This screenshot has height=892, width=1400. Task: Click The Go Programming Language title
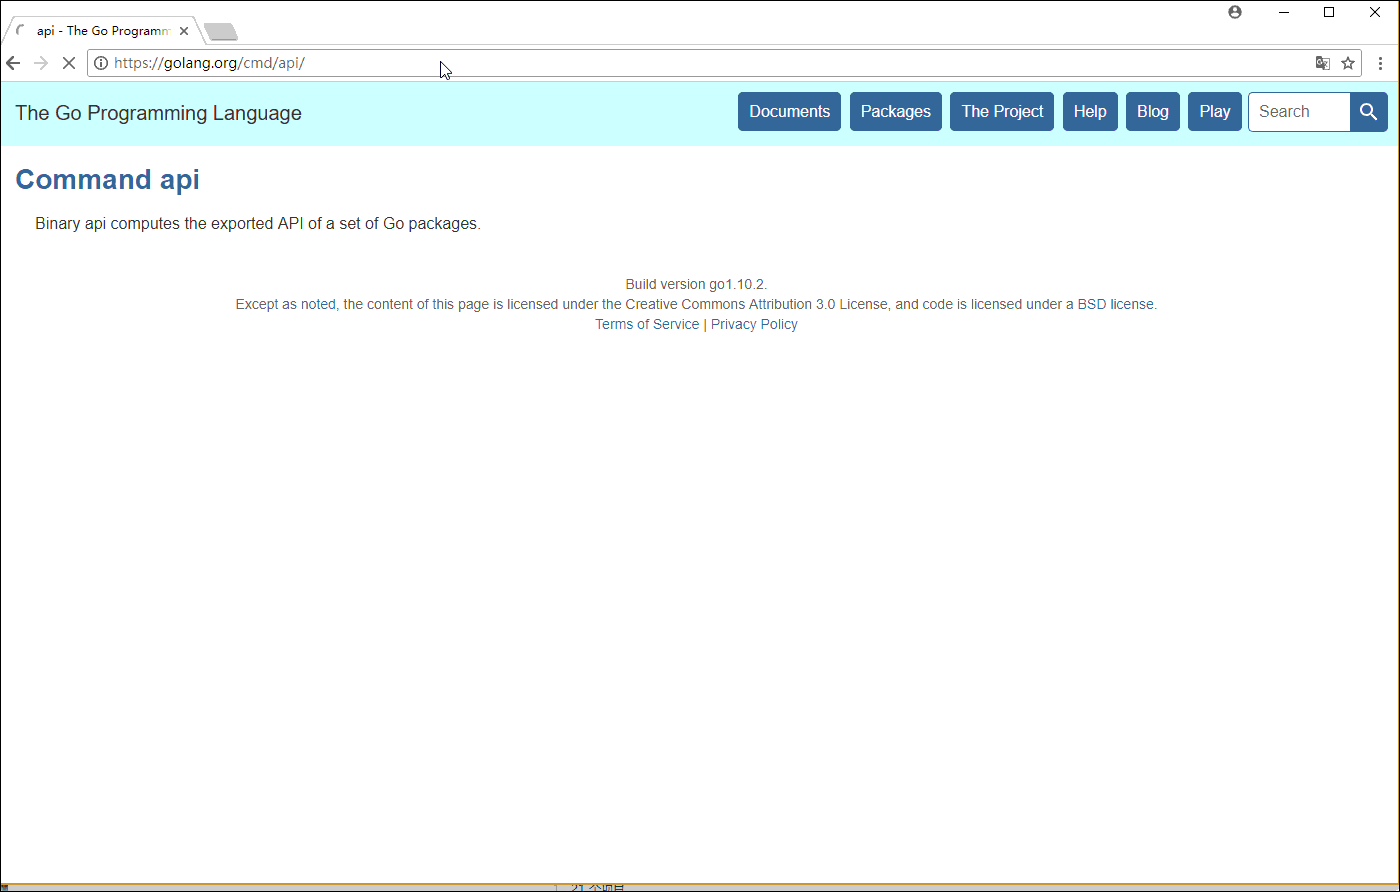coord(158,113)
